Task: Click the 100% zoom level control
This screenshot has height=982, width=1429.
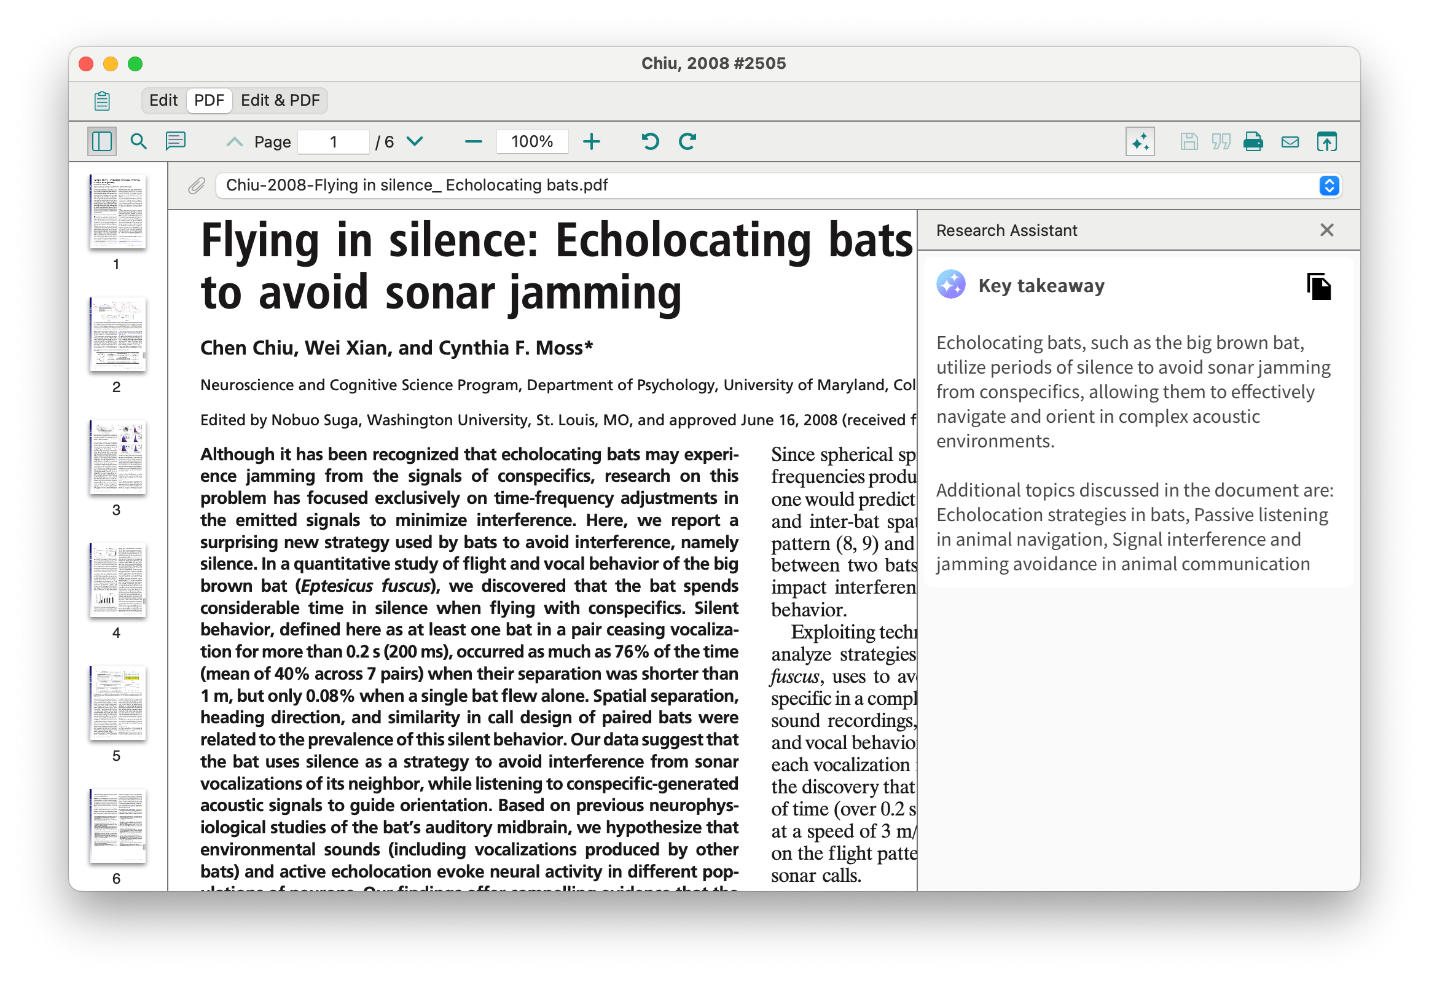Action: pyautogui.click(x=532, y=141)
